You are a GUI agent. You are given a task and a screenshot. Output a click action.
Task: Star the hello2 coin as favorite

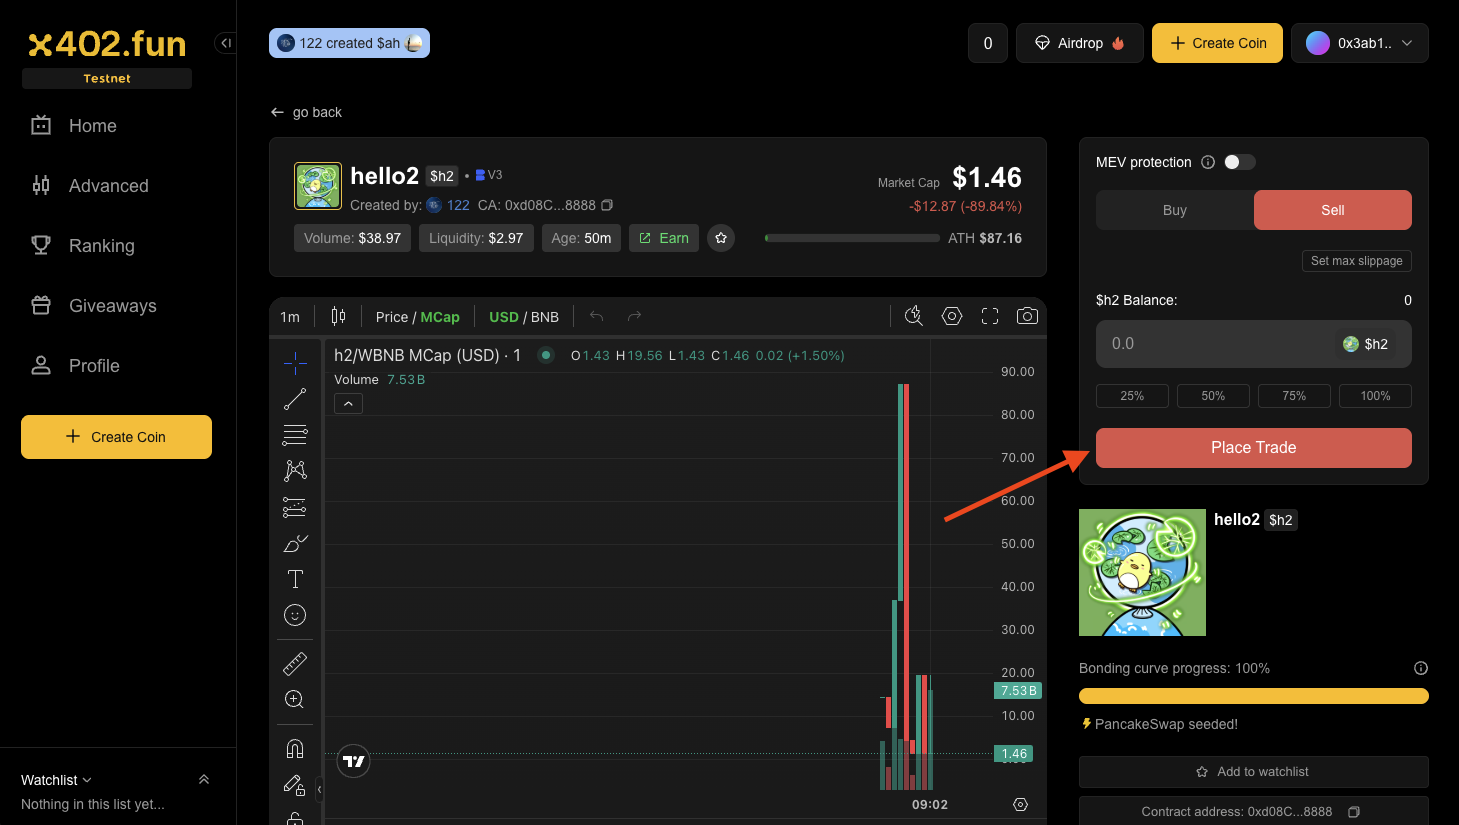pyautogui.click(x=721, y=238)
